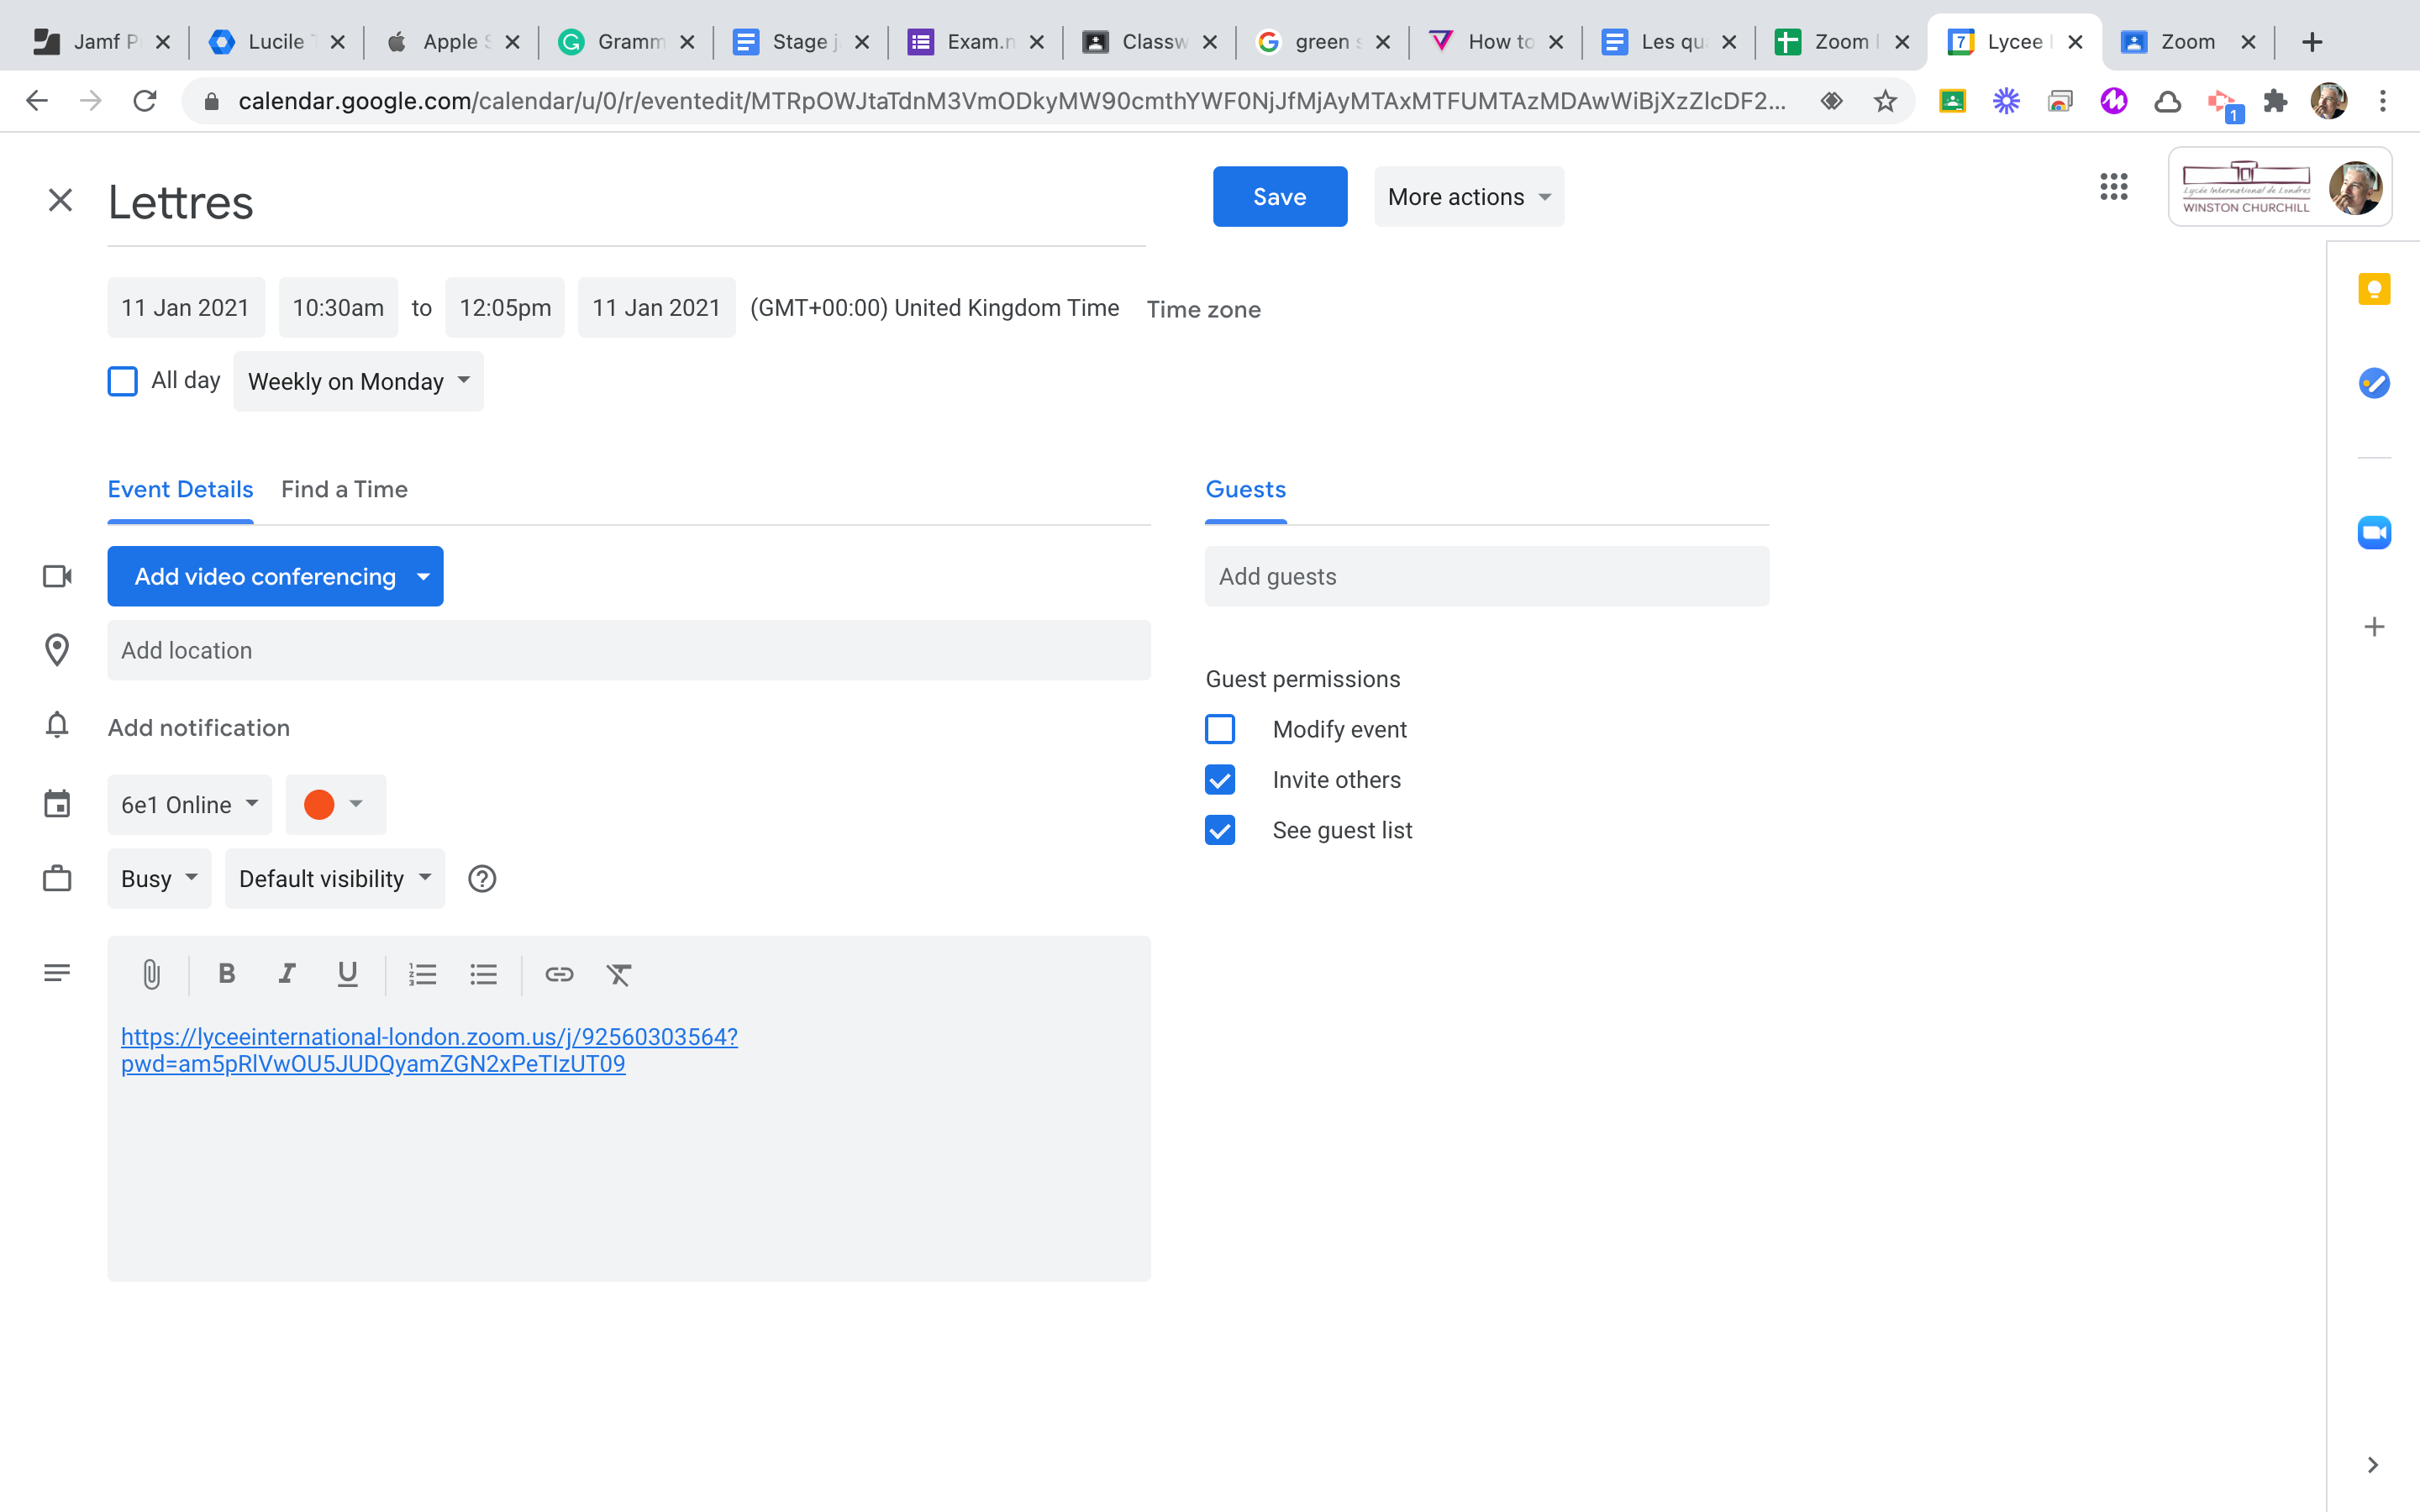Open the Zoom meeting link
2420x1512 pixels.
coord(429,1037)
